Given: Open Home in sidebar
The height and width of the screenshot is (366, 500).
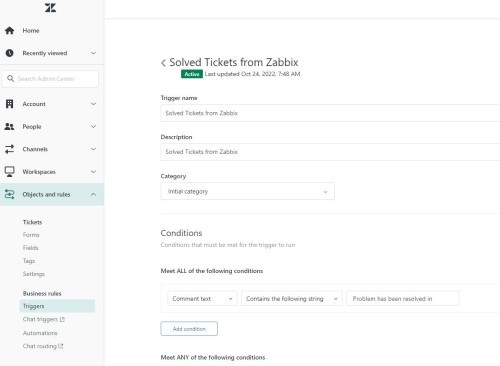Looking at the screenshot, I should pos(31,31).
